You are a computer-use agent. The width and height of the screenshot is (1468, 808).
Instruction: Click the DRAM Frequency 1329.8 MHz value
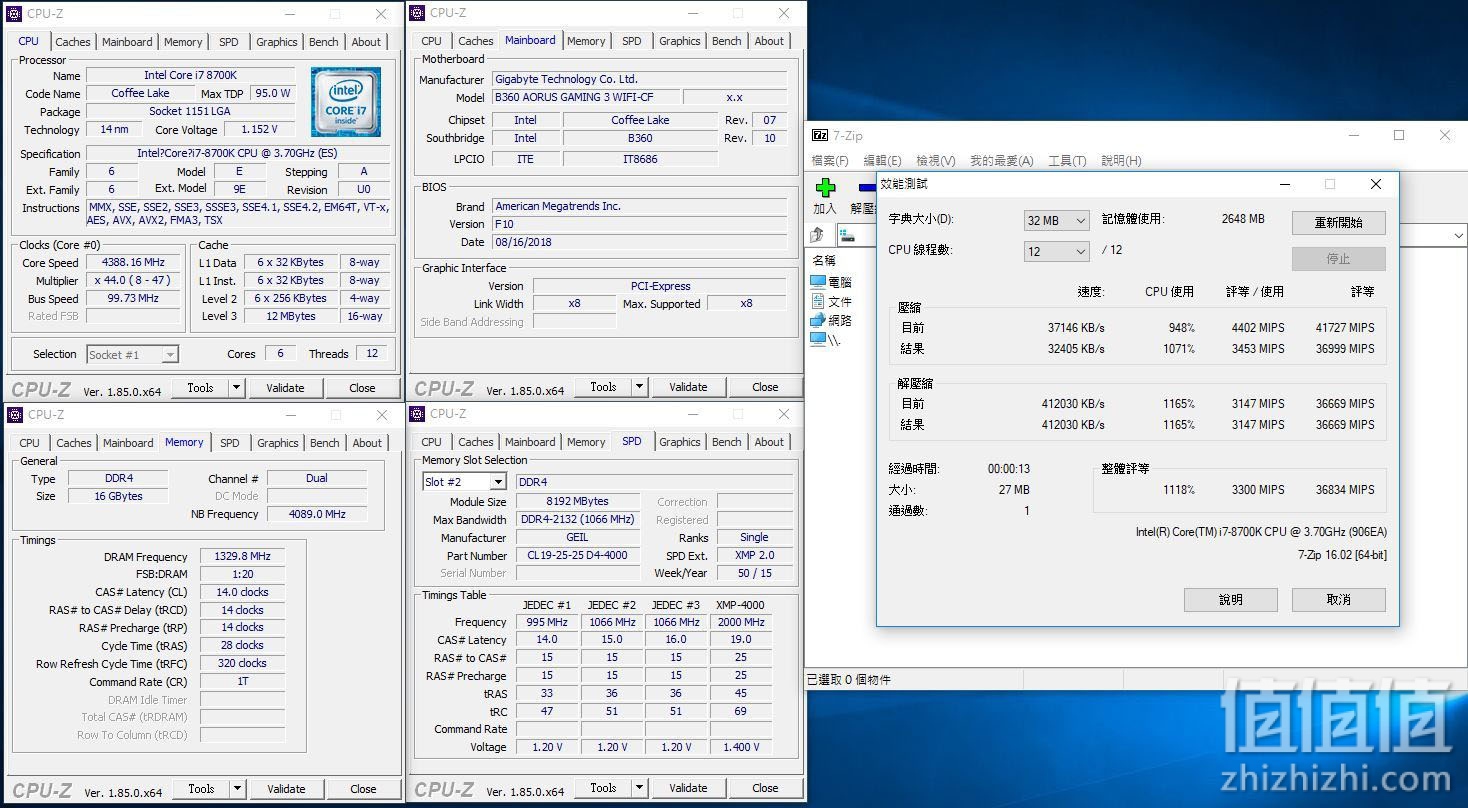click(x=242, y=557)
